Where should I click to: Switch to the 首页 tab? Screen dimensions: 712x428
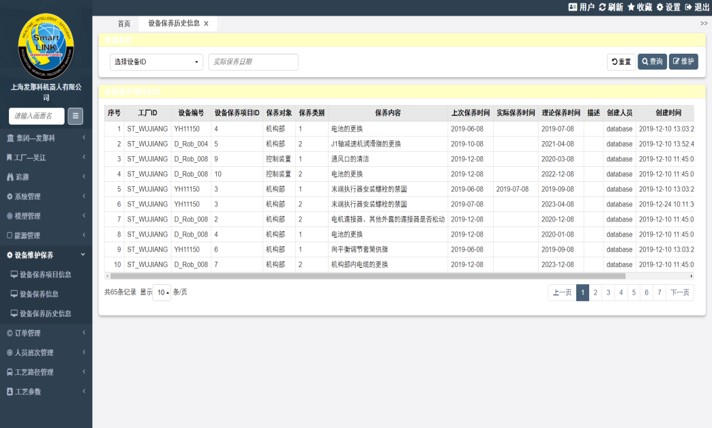pyautogui.click(x=124, y=23)
